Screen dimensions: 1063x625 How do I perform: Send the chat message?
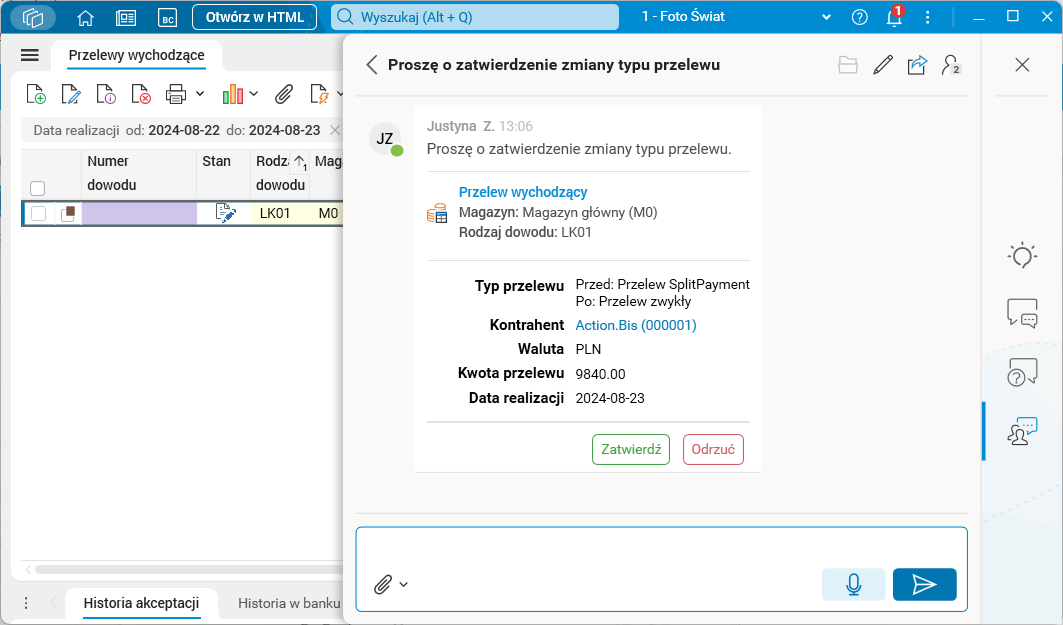[x=924, y=584]
